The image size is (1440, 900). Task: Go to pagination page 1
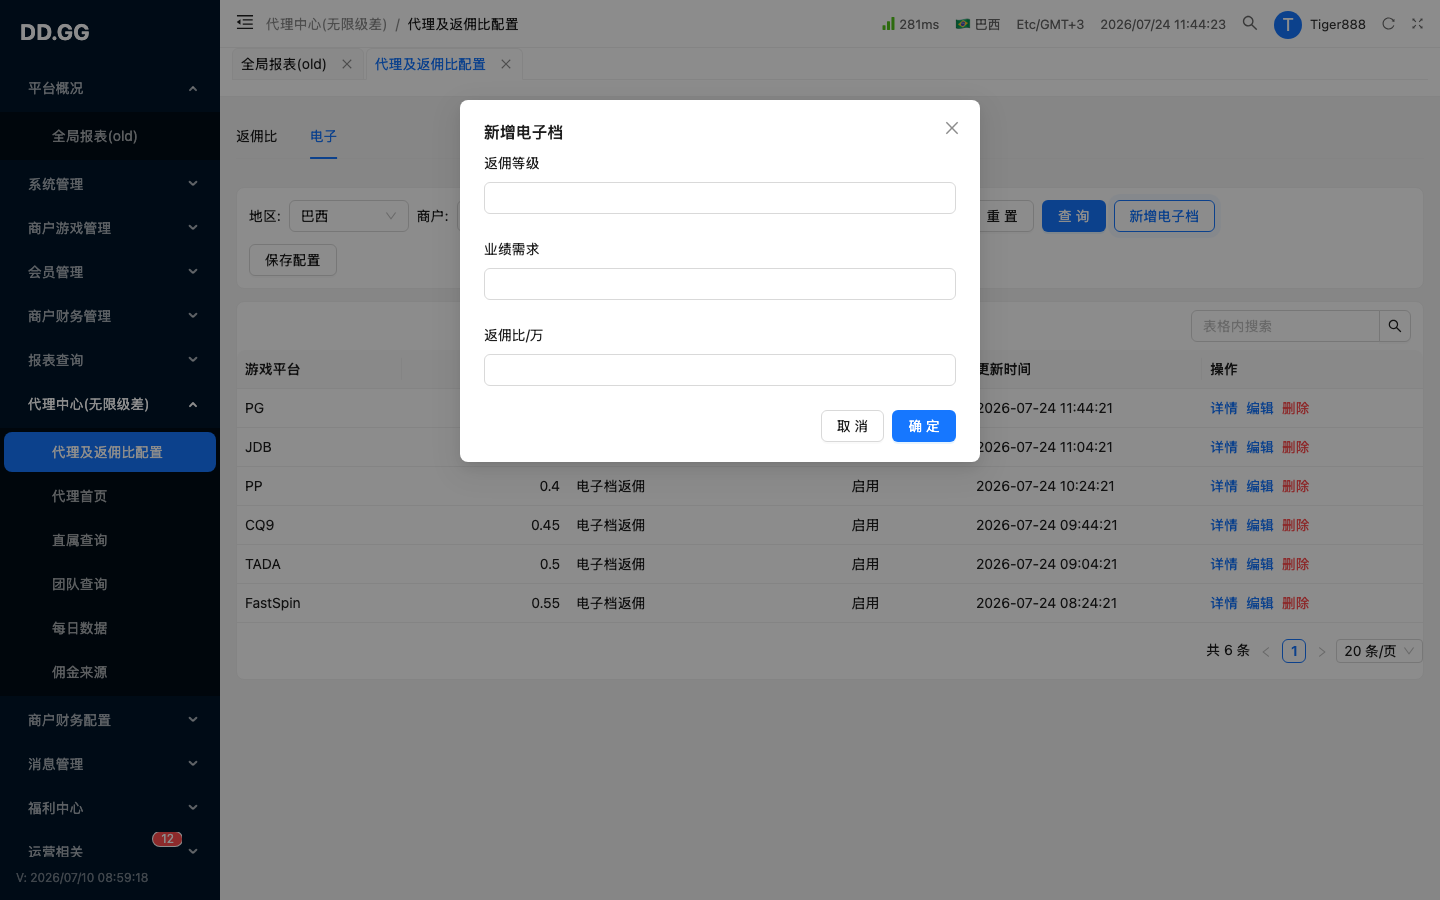[1294, 651]
